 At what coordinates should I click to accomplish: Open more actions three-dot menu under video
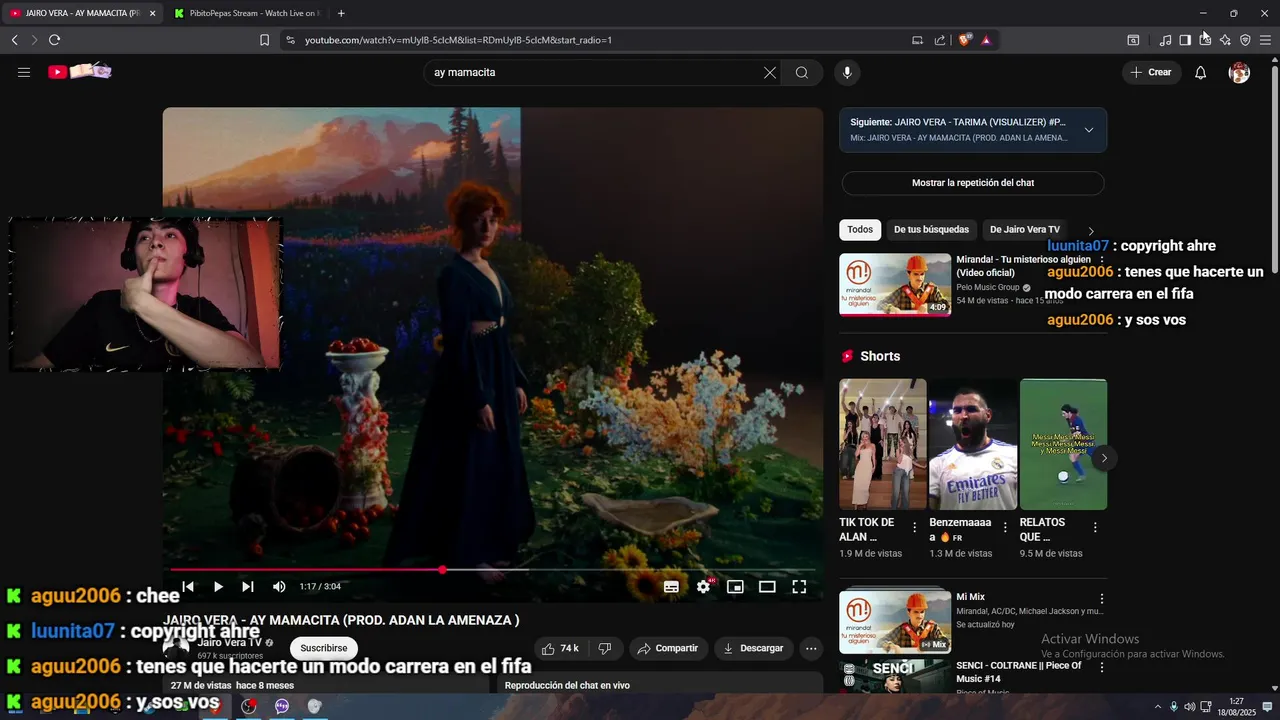[x=811, y=649]
